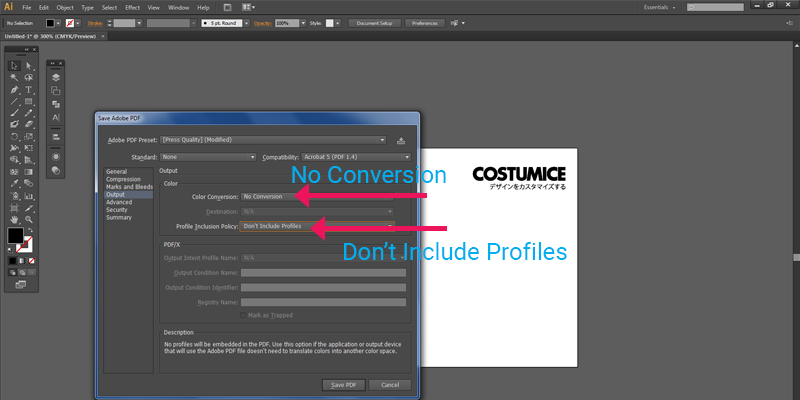Image resolution: width=800 pixels, height=400 pixels.
Task: Expand the Essentials workspace switcher
Action: [x=659, y=7]
